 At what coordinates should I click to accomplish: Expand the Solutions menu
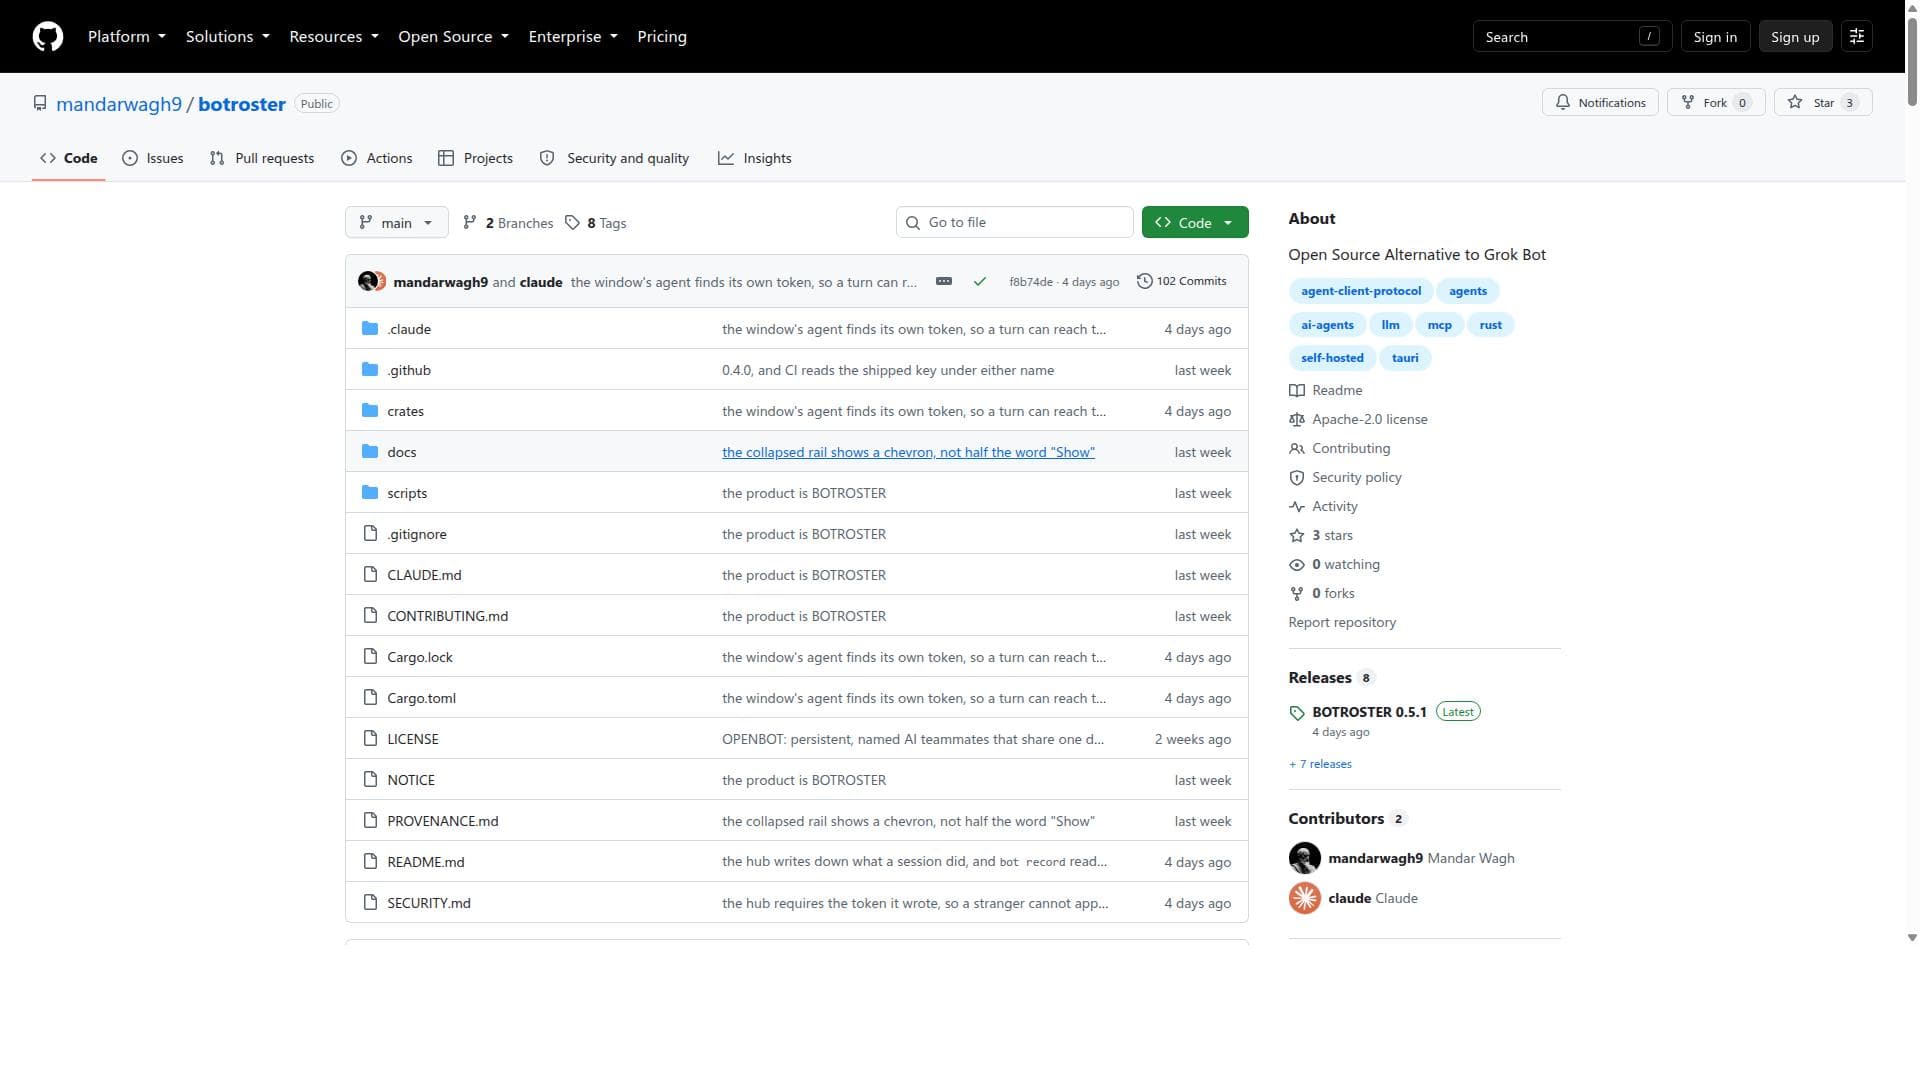[x=228, y=37]
